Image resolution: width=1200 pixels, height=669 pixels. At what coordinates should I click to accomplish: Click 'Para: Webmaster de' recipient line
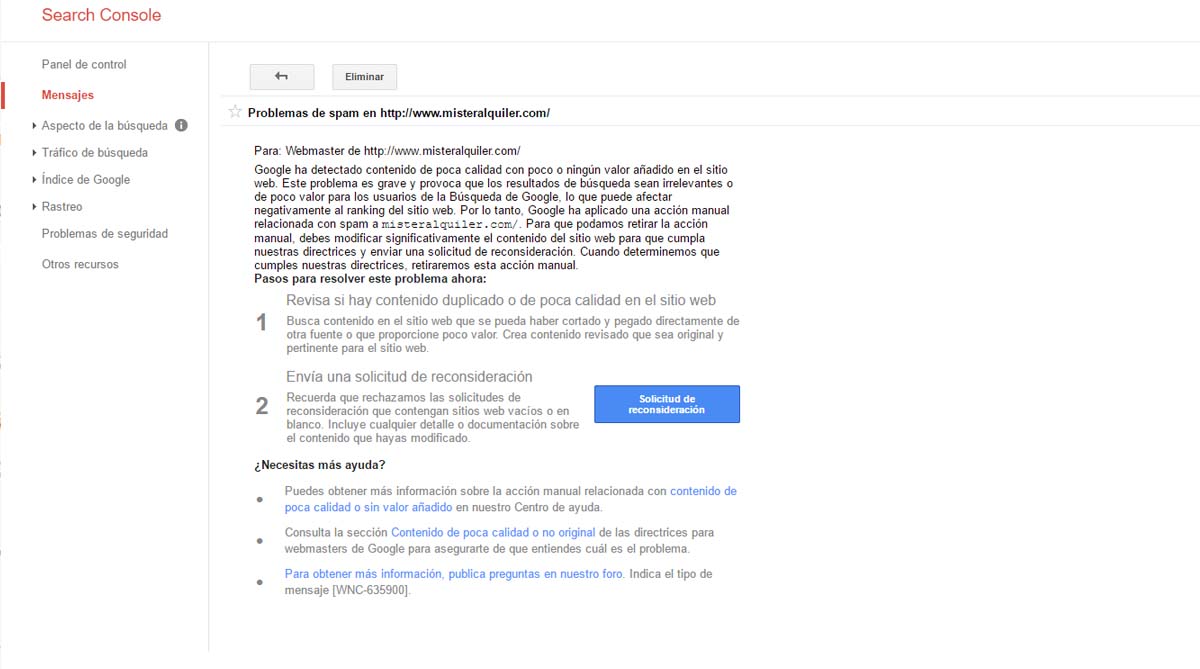[387, 151]
